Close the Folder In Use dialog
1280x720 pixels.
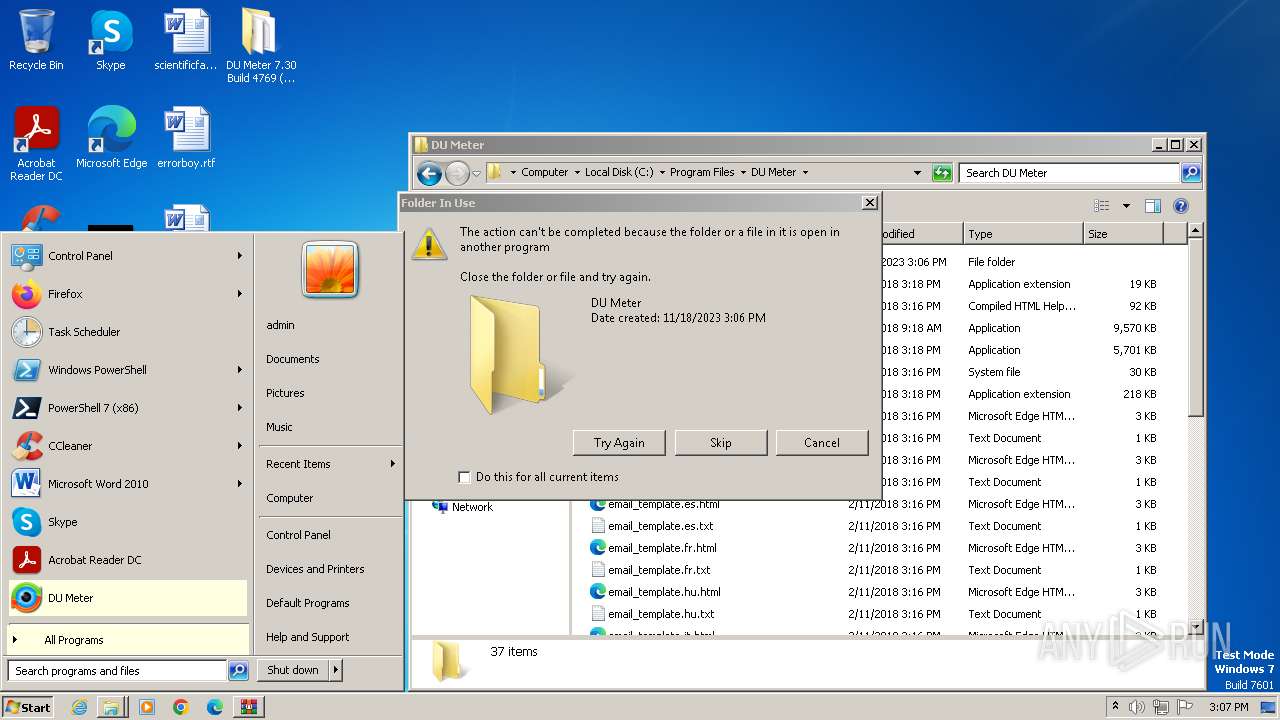point(870,203)
